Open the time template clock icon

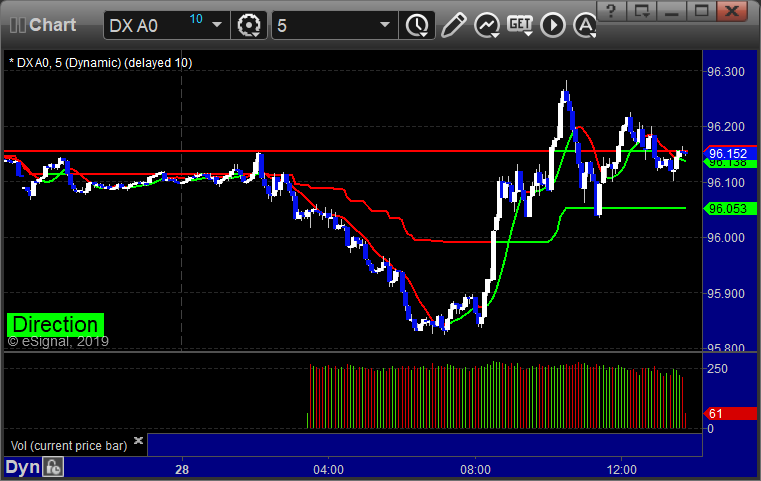click(x=417, y=25)
